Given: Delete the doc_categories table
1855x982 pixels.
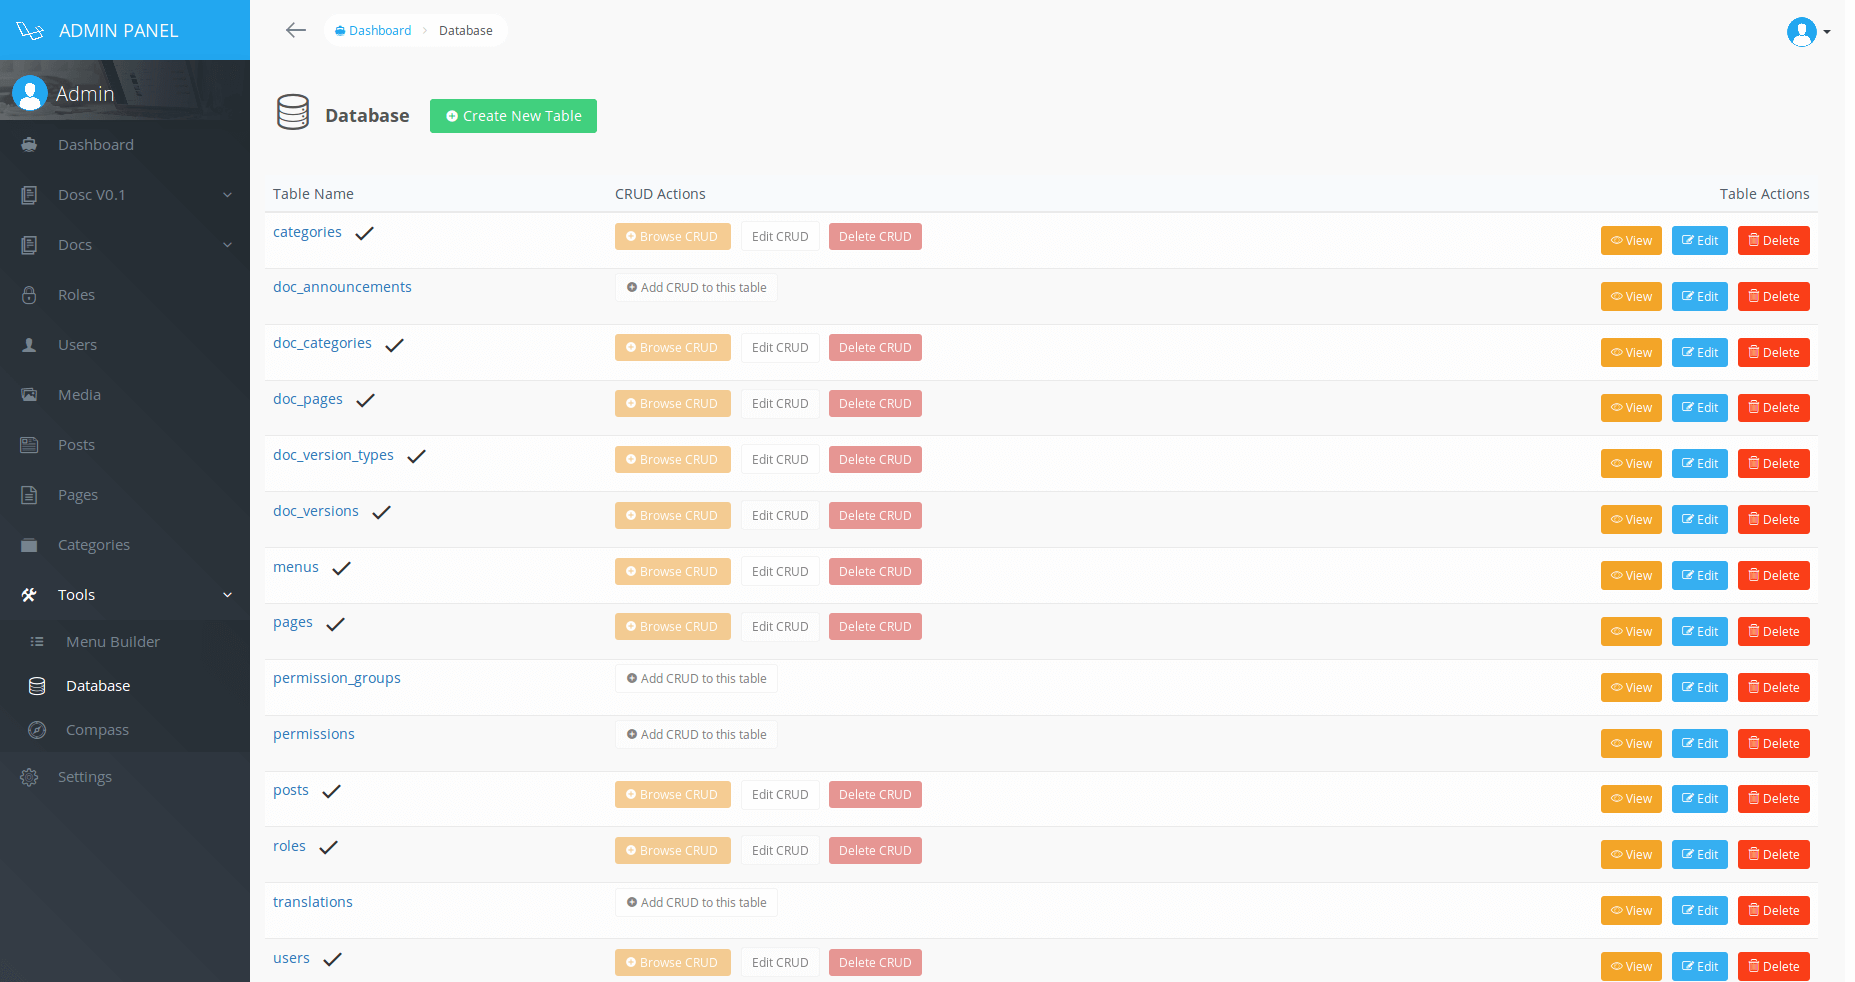Looking at the screenshot, I should (1774, 353).
